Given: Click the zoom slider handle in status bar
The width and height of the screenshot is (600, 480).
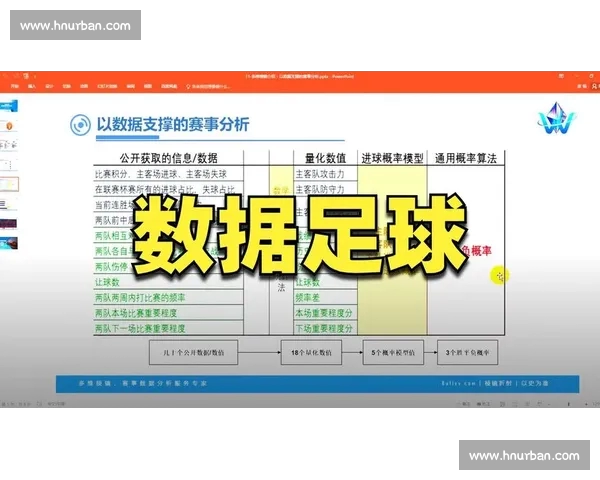Looking at the screenshot, I should click(x=568, y=404).
